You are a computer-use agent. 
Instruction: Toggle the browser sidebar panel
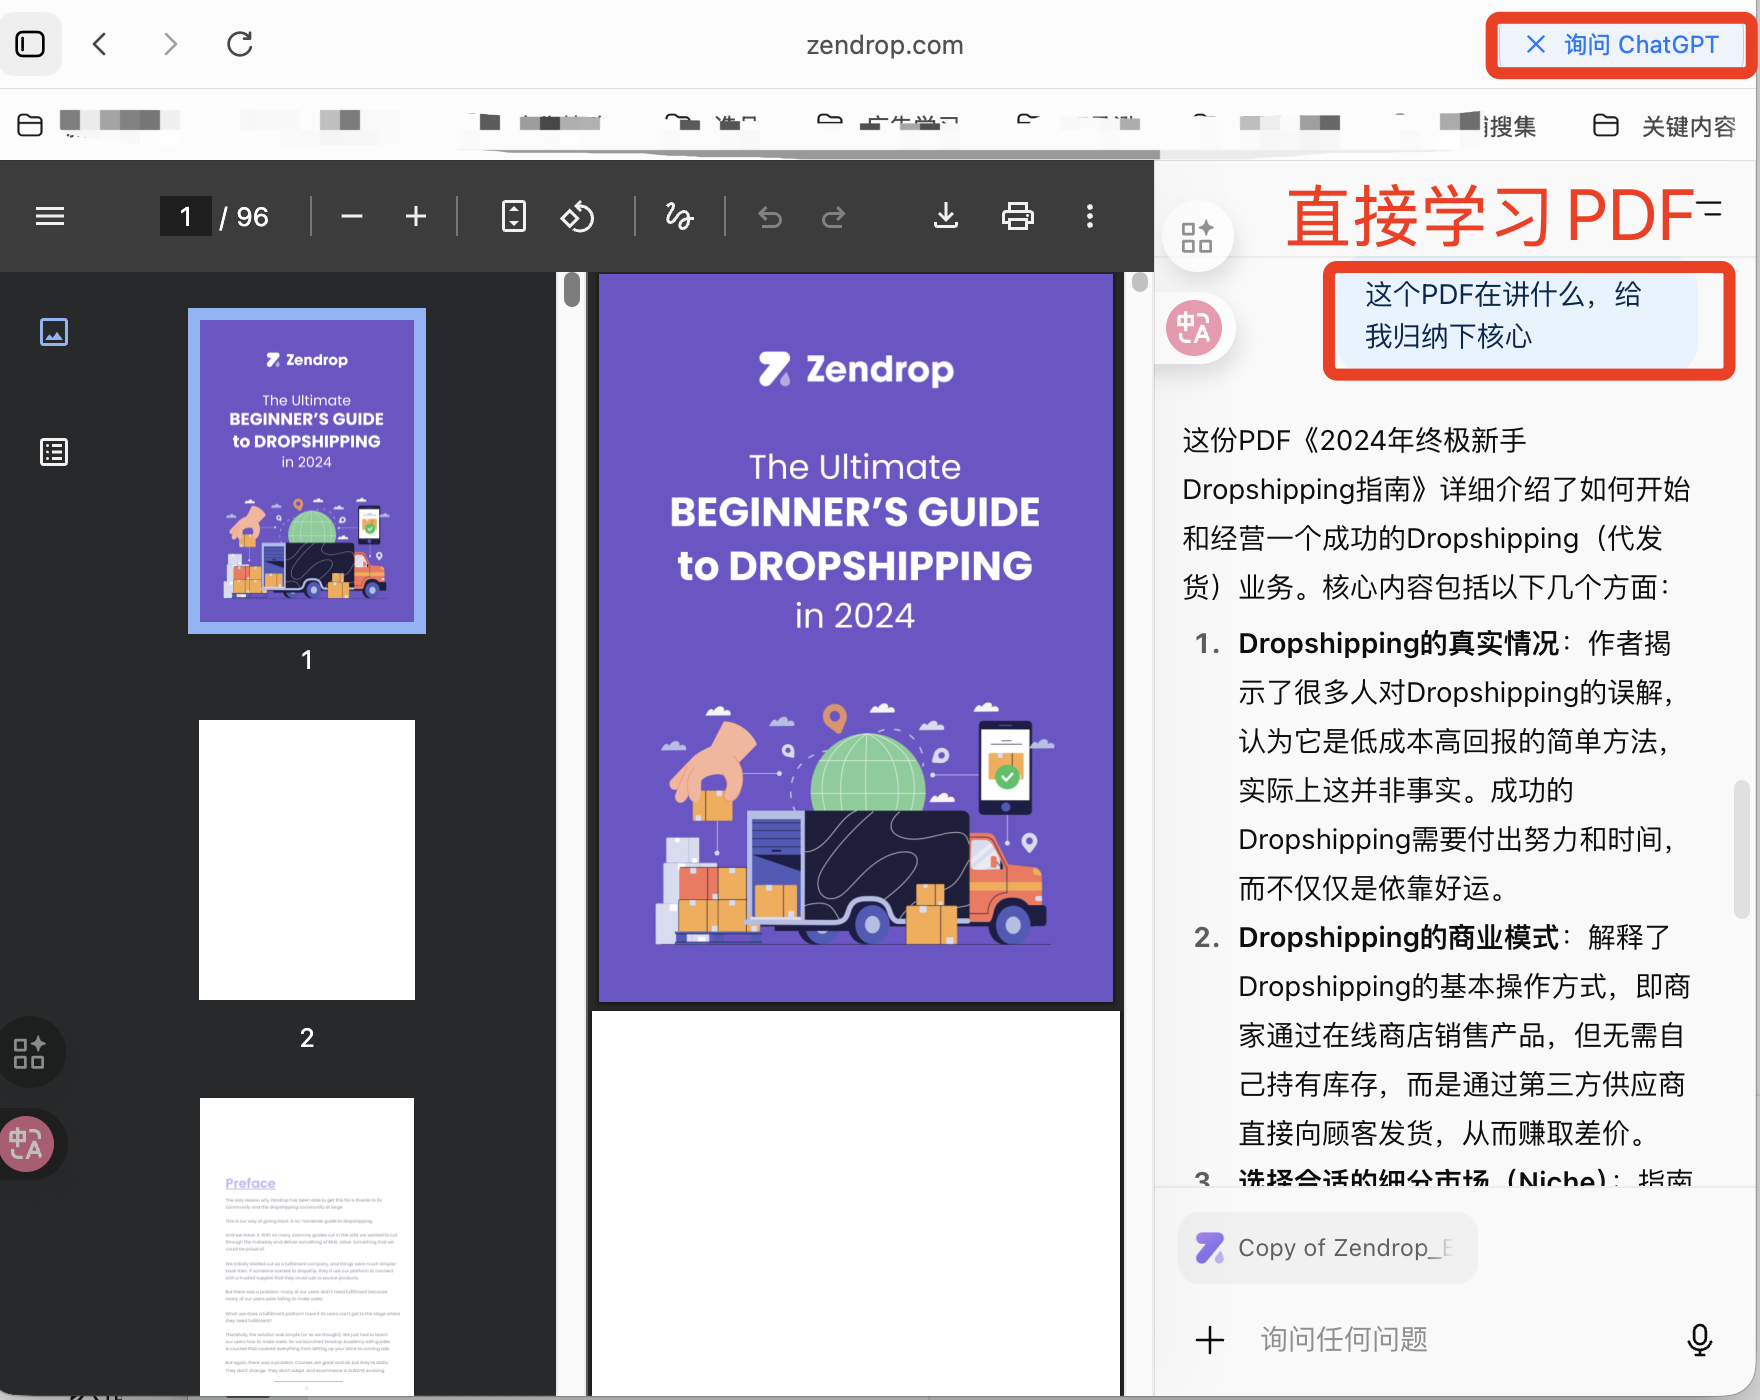(x=30, y=44)
